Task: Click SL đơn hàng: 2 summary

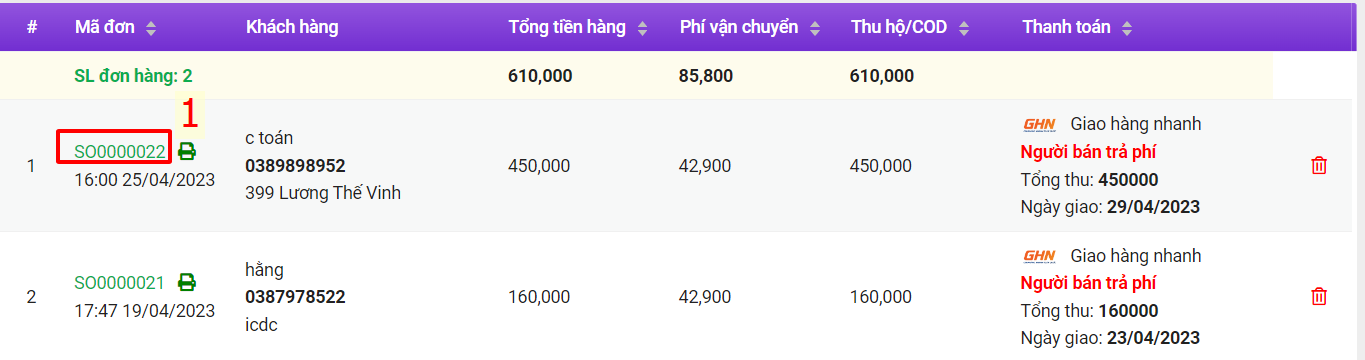Action: pos(134,75)
